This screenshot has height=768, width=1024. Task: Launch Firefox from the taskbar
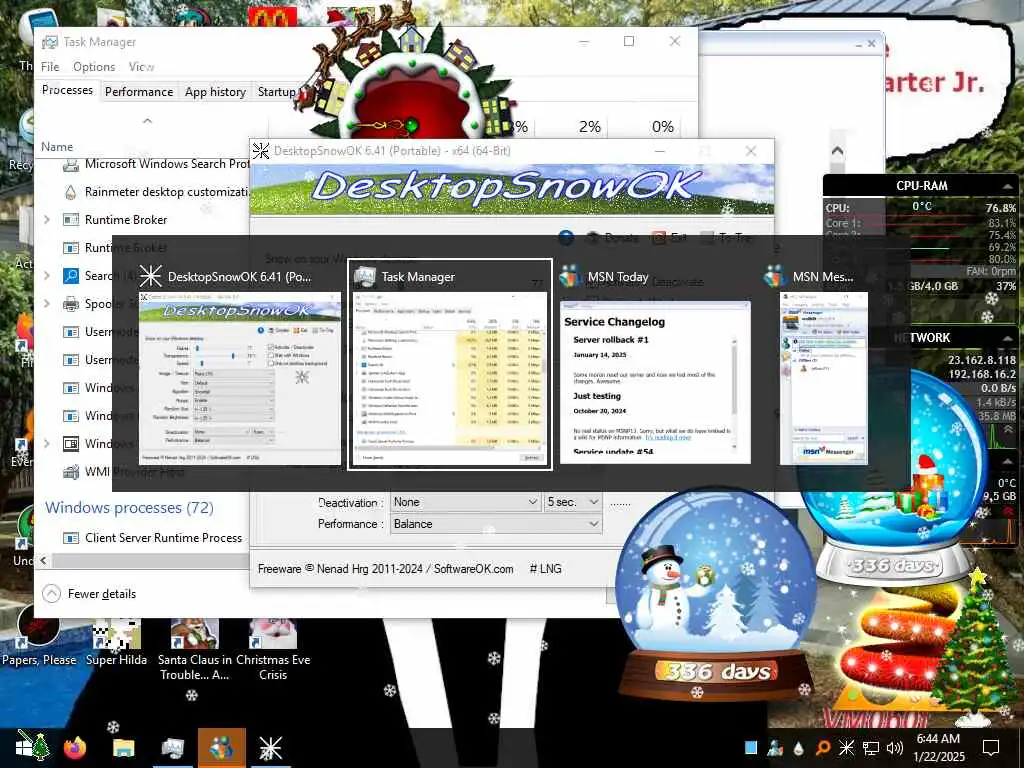75,747
